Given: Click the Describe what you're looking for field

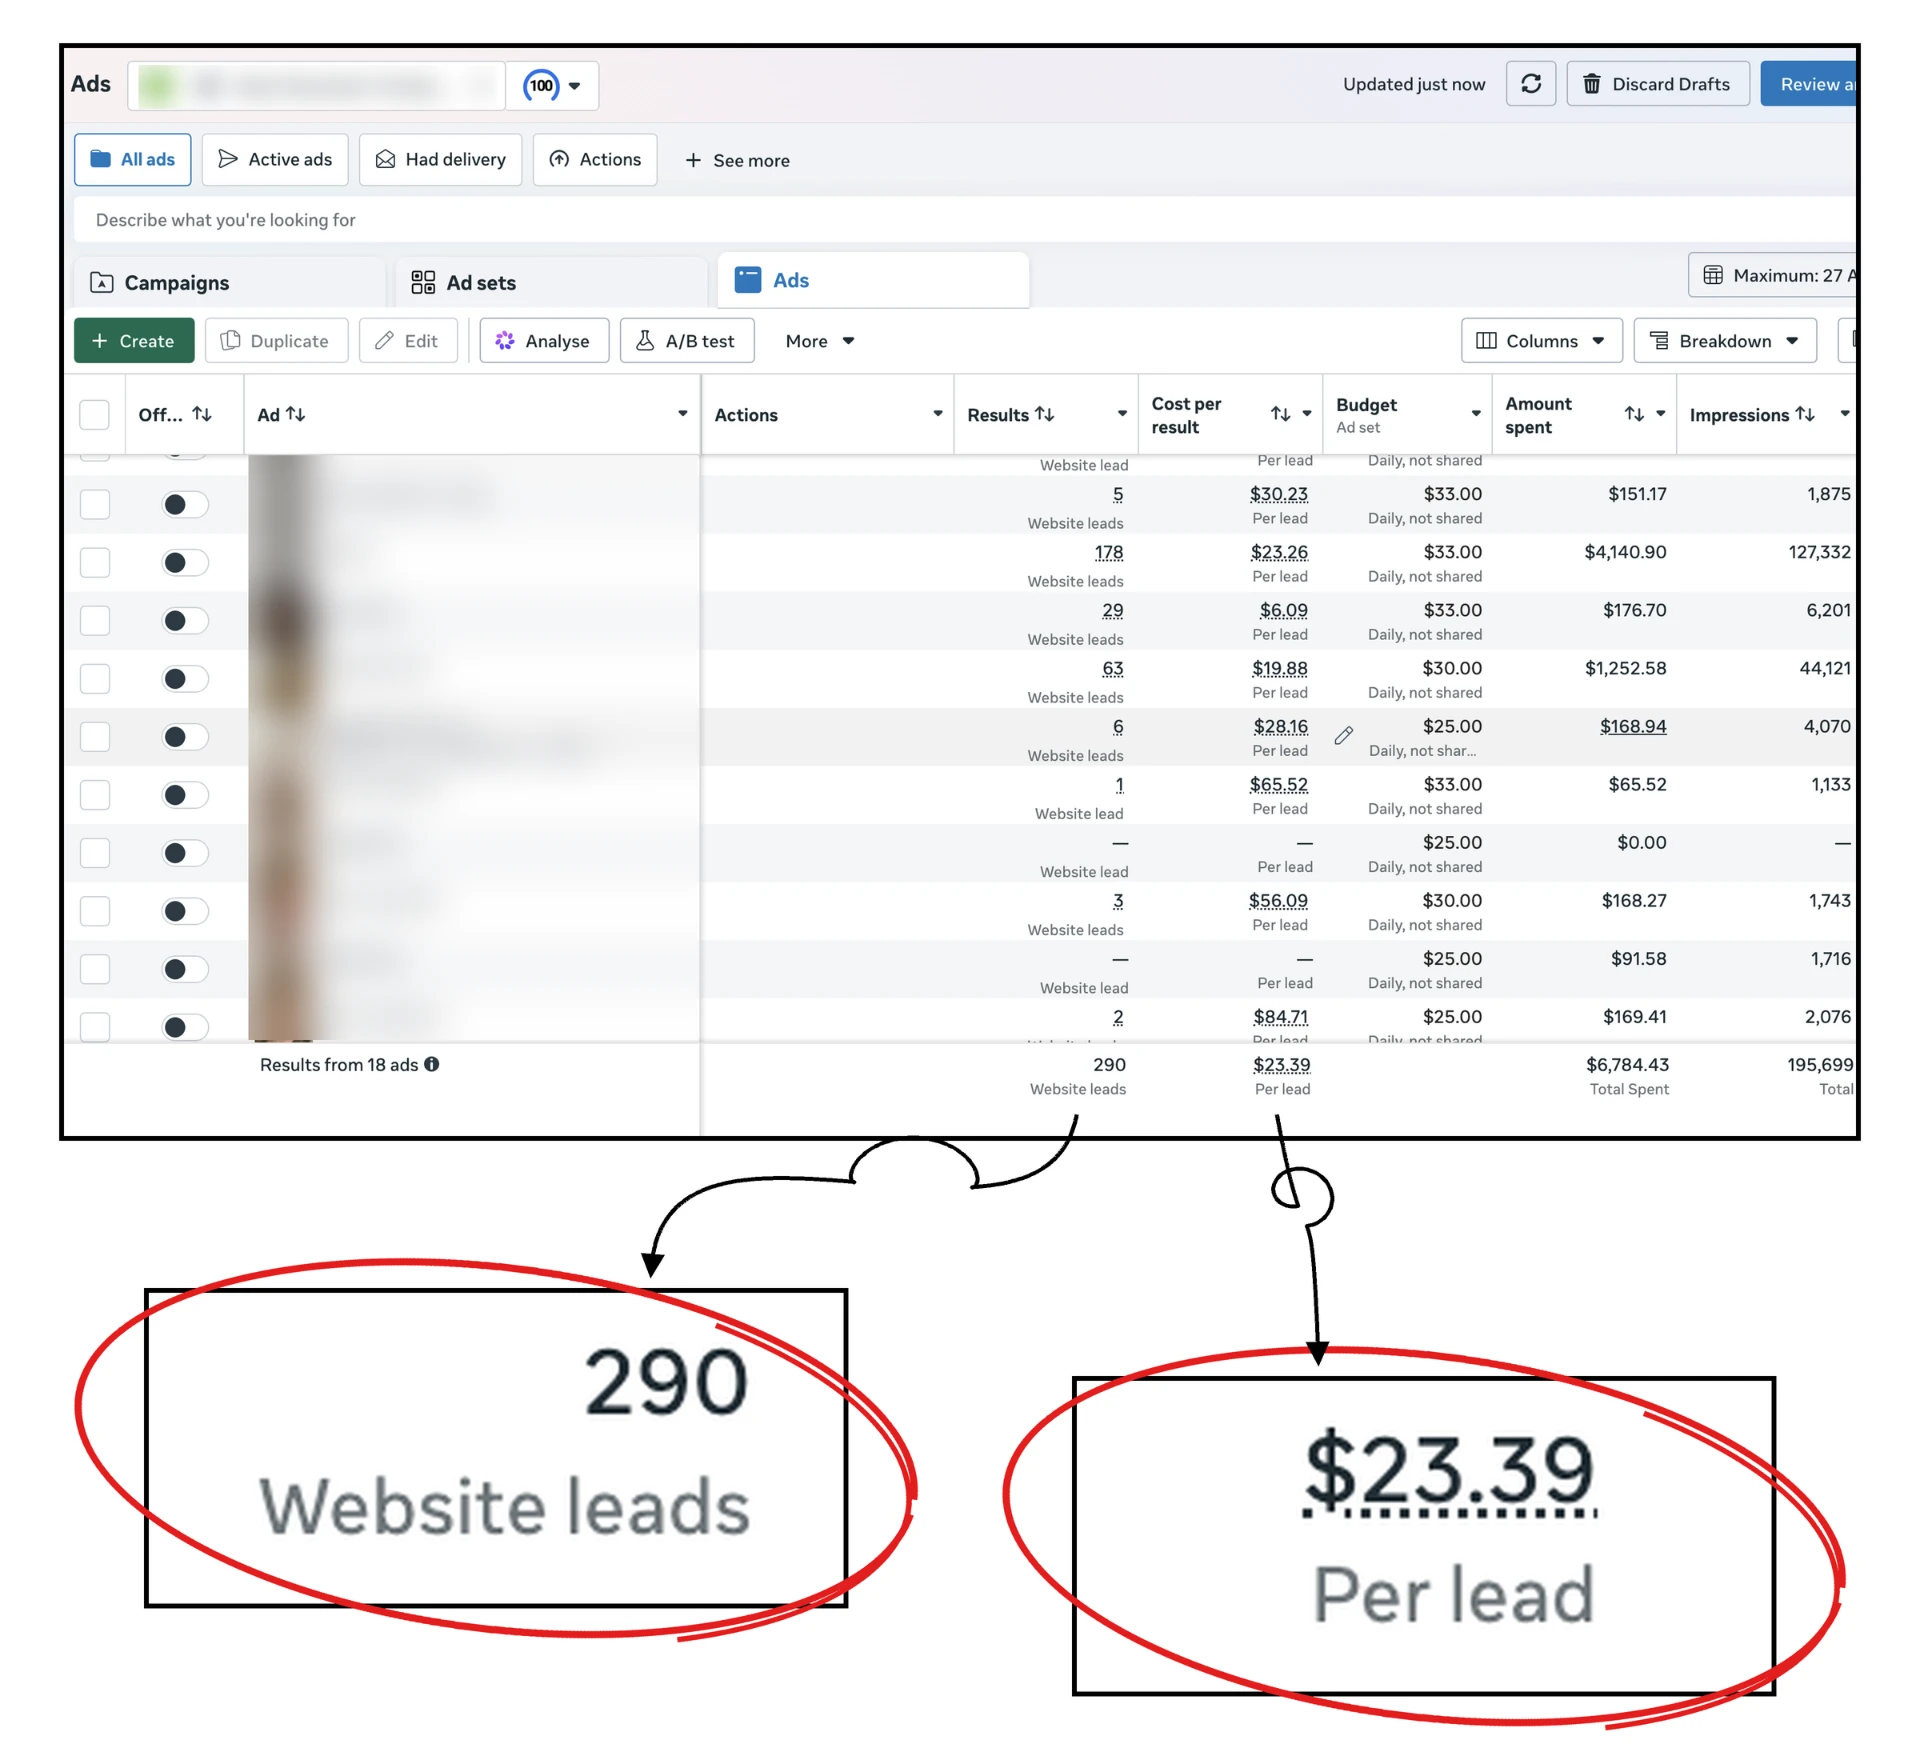Looking at the screenshot, I should click(965, 220).
